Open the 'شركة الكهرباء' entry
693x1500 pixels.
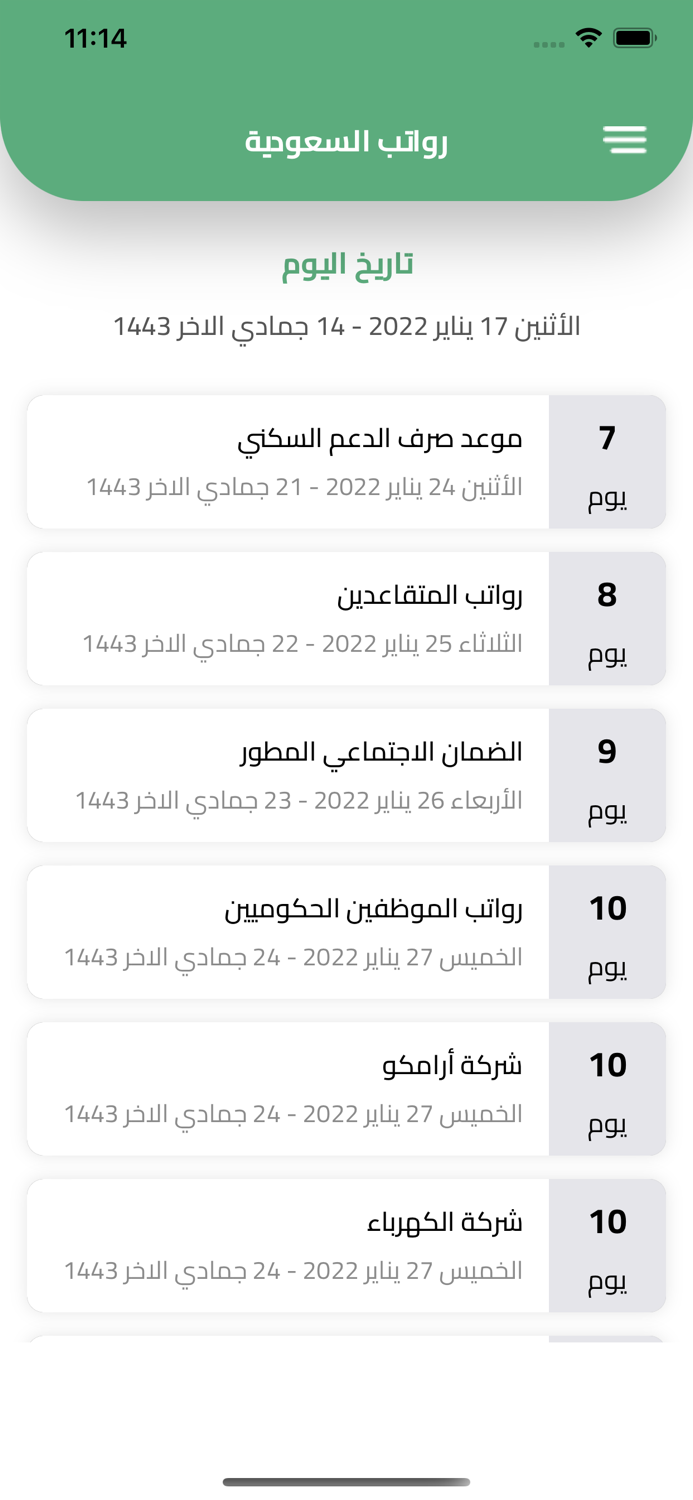coord(300,1244)
